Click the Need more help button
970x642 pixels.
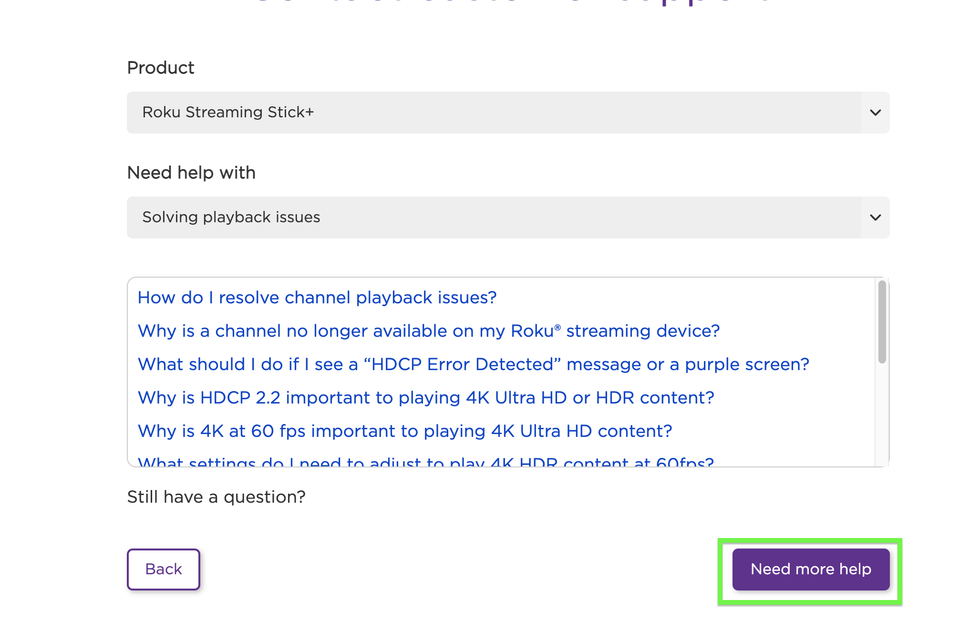(811, 569)
